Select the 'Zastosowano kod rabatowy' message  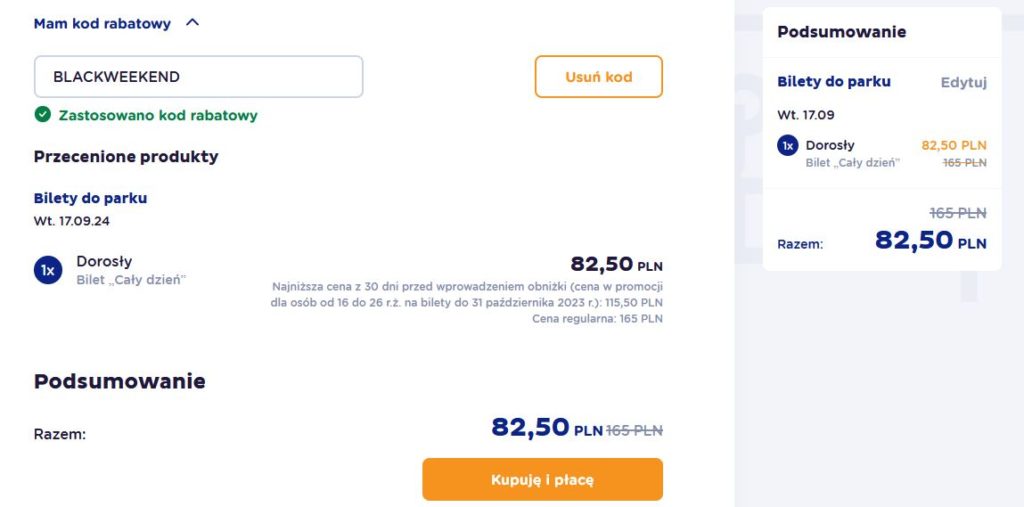pyautogui.click(x=158, y=116)
